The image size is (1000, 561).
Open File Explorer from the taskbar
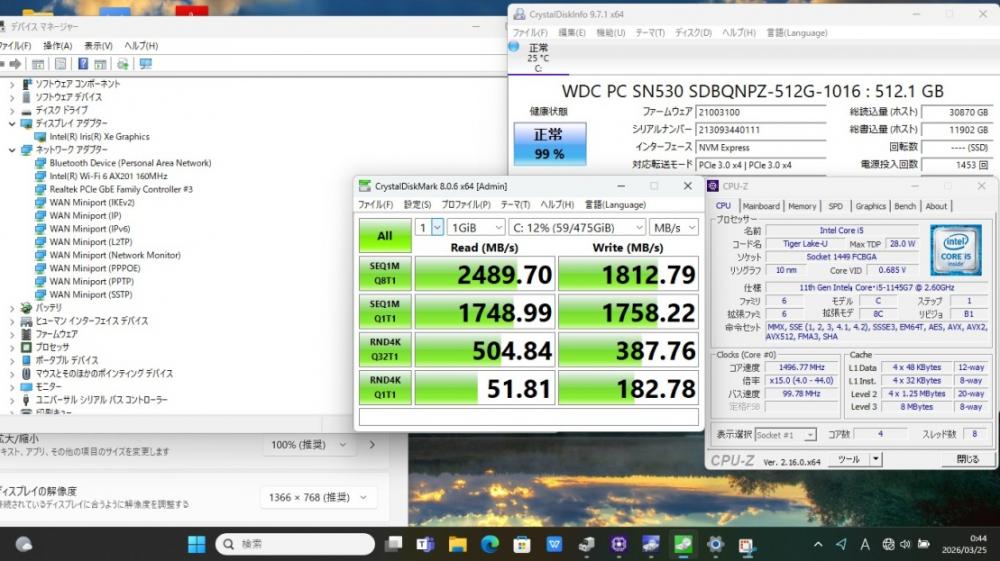[457, 544]
